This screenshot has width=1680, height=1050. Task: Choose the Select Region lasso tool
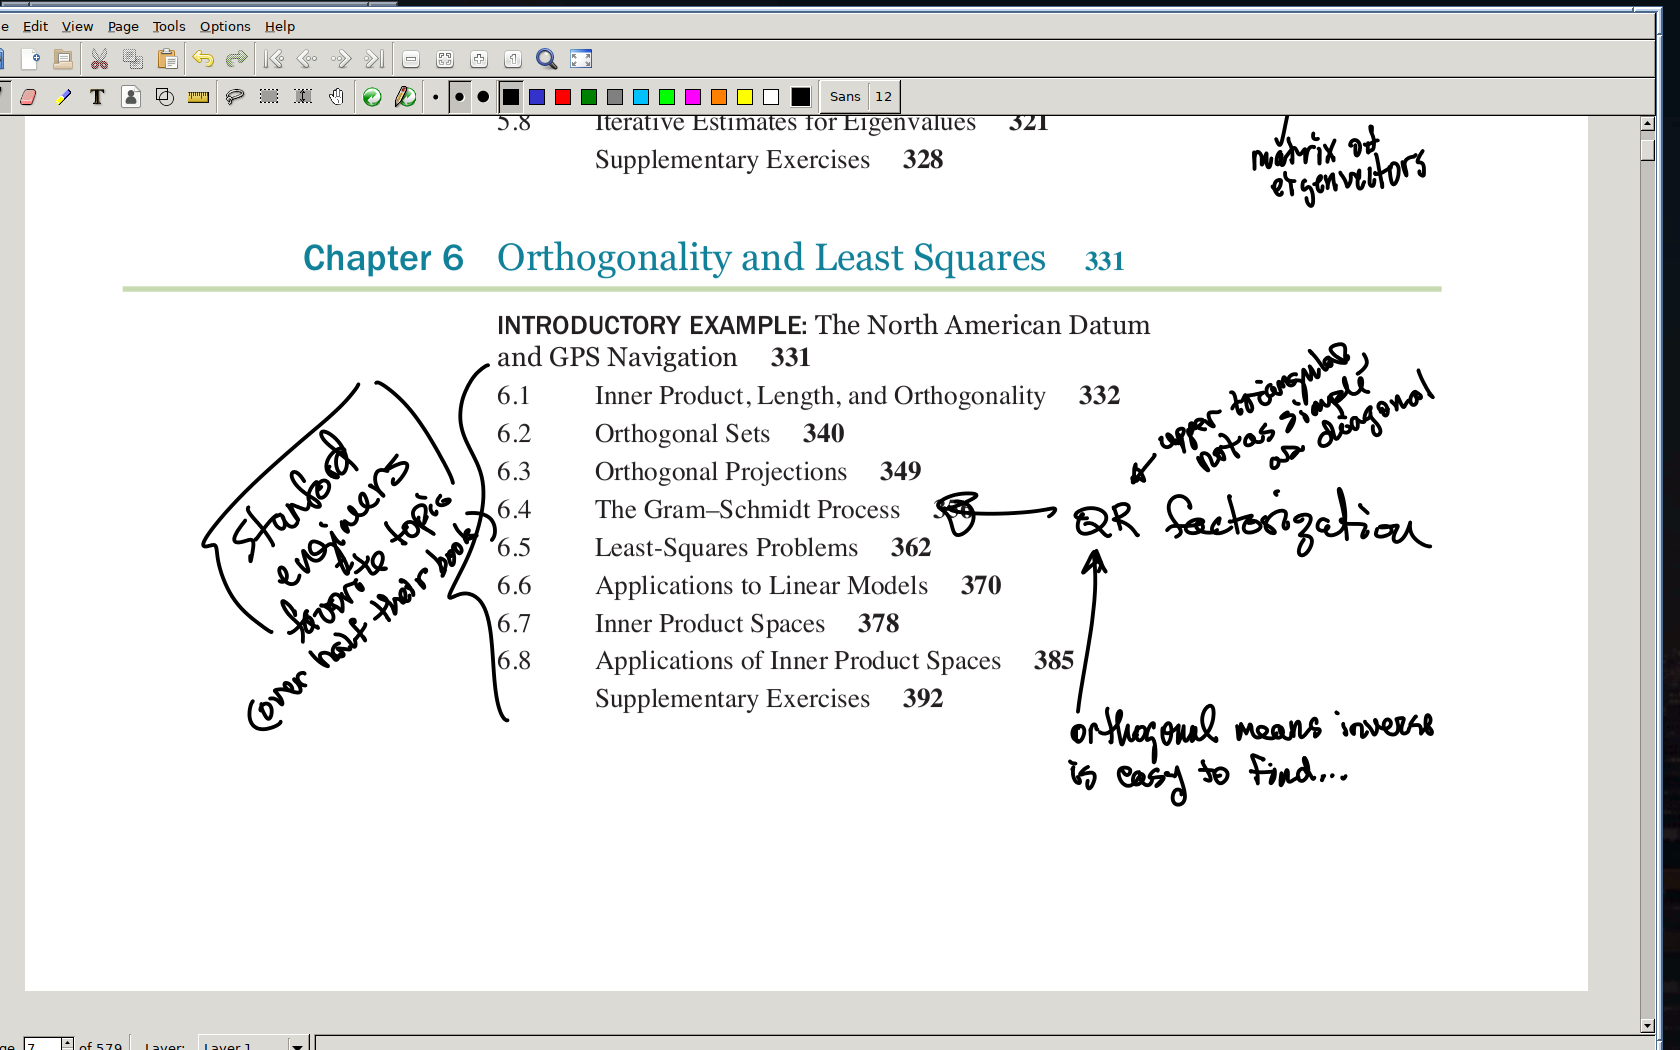pyautogui.click(x=235, y=97)
